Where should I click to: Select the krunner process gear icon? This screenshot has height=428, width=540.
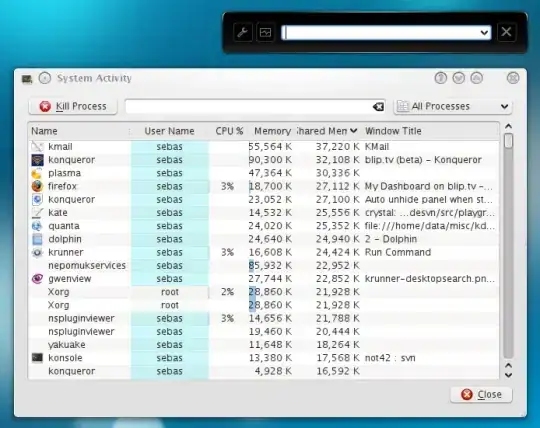(37, 252)
